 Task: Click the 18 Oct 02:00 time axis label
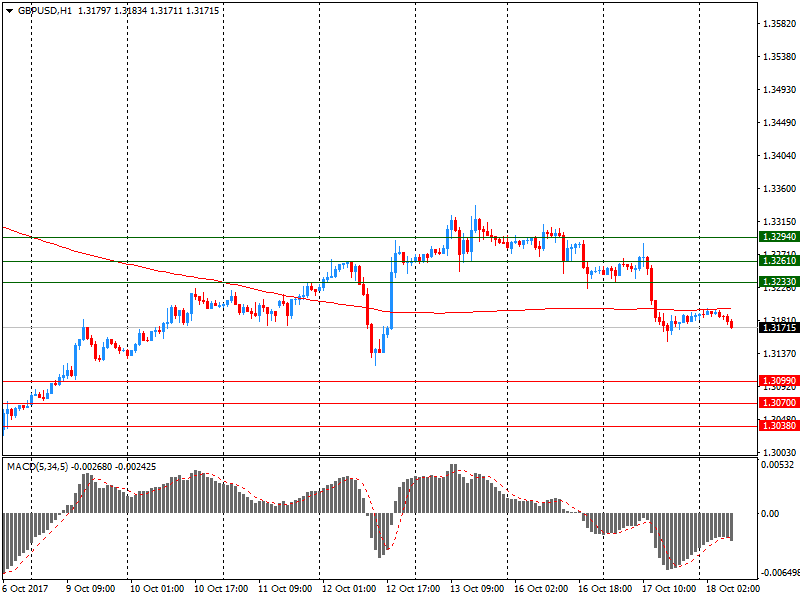(x=733, y=589)
